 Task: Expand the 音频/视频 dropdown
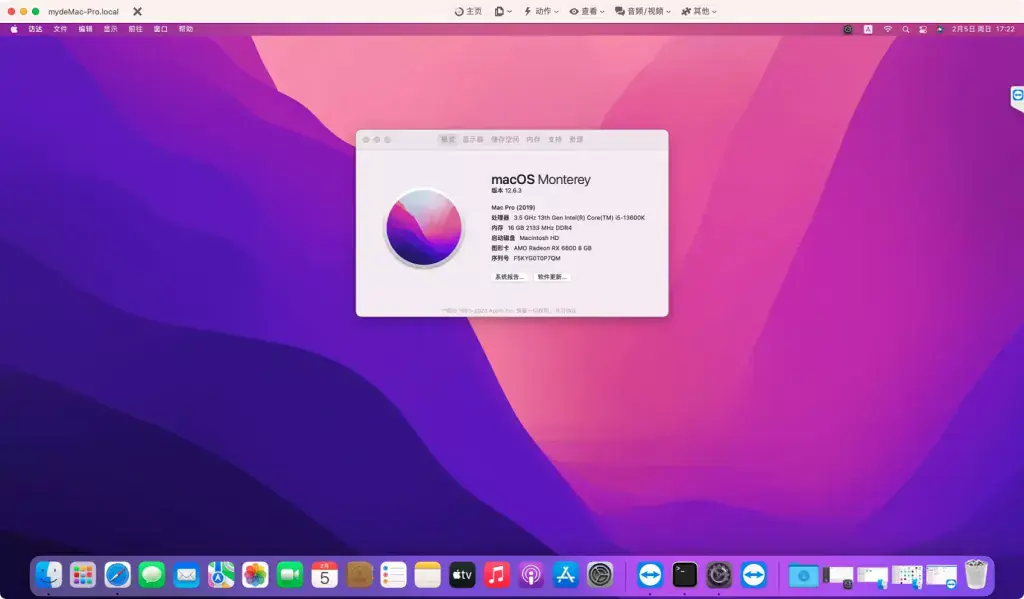(x=643, y=12)
